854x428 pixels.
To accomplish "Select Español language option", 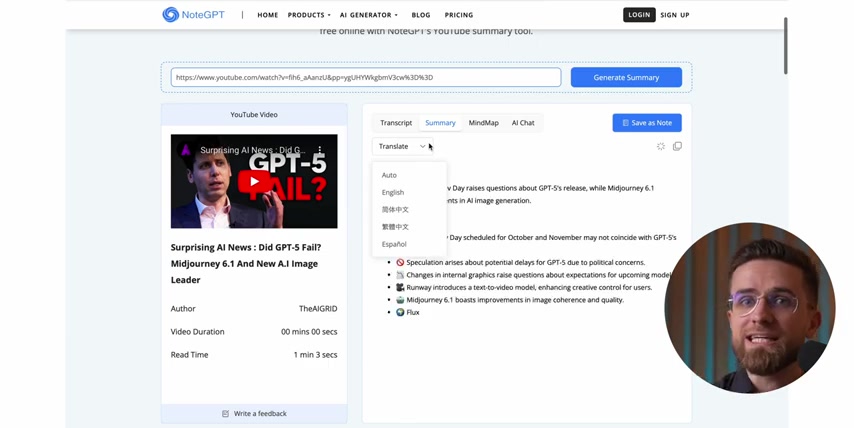I will click(394, 244).
